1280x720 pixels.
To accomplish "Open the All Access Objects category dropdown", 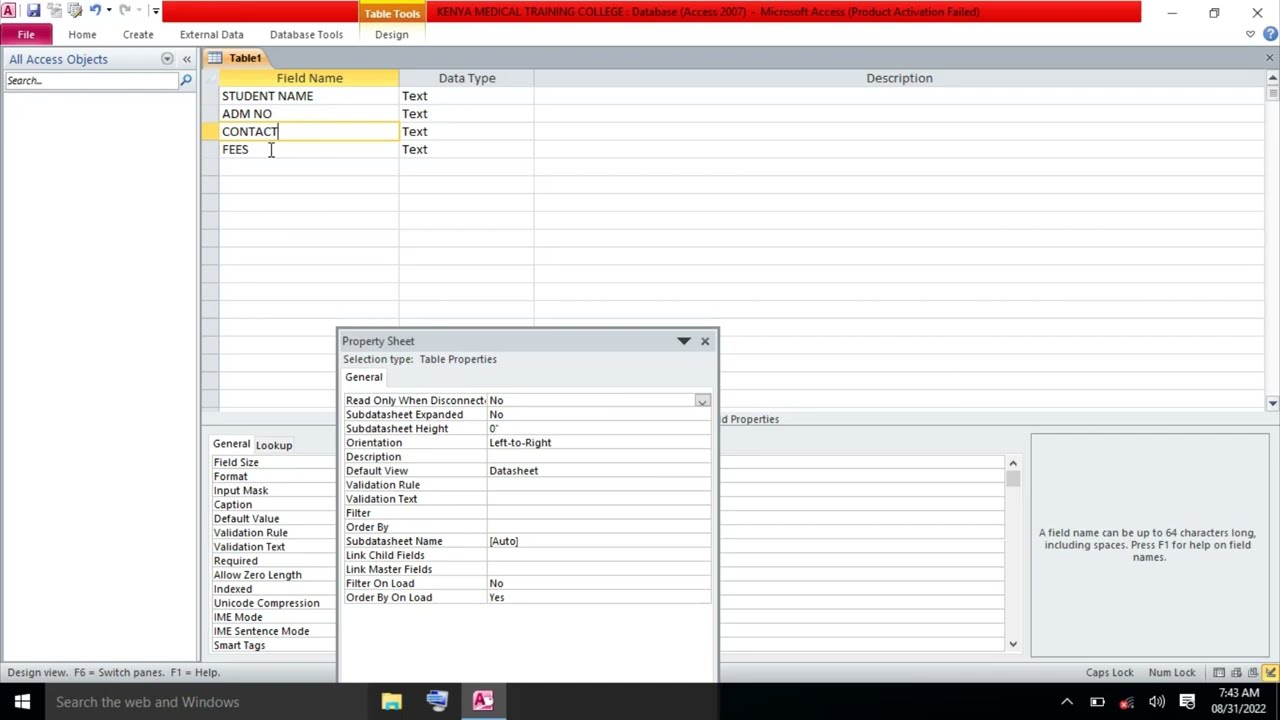I will (167, 59).
